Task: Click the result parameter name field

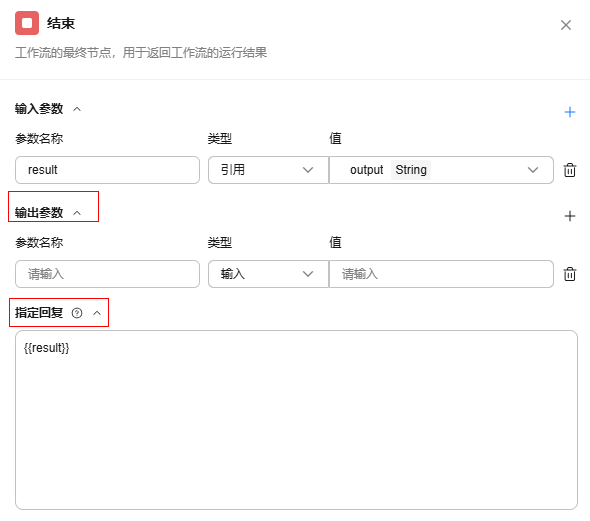Action: point(107,170)
